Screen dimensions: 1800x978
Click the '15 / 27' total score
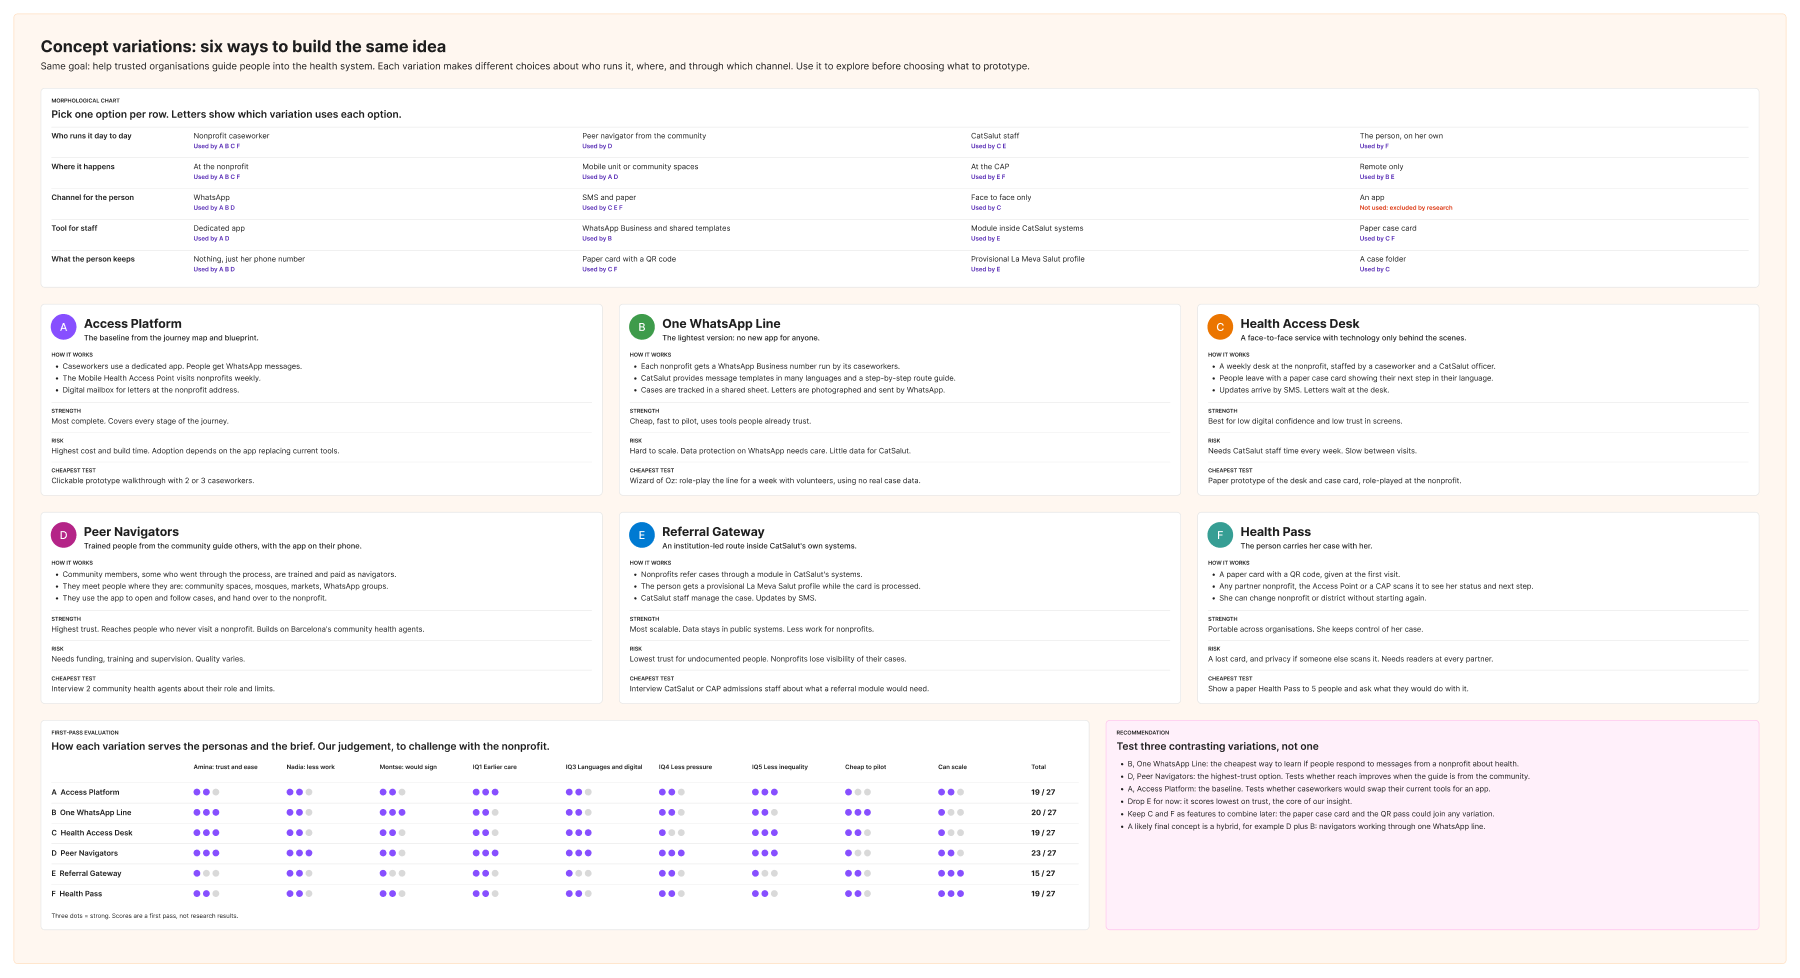click(1043, 874)
